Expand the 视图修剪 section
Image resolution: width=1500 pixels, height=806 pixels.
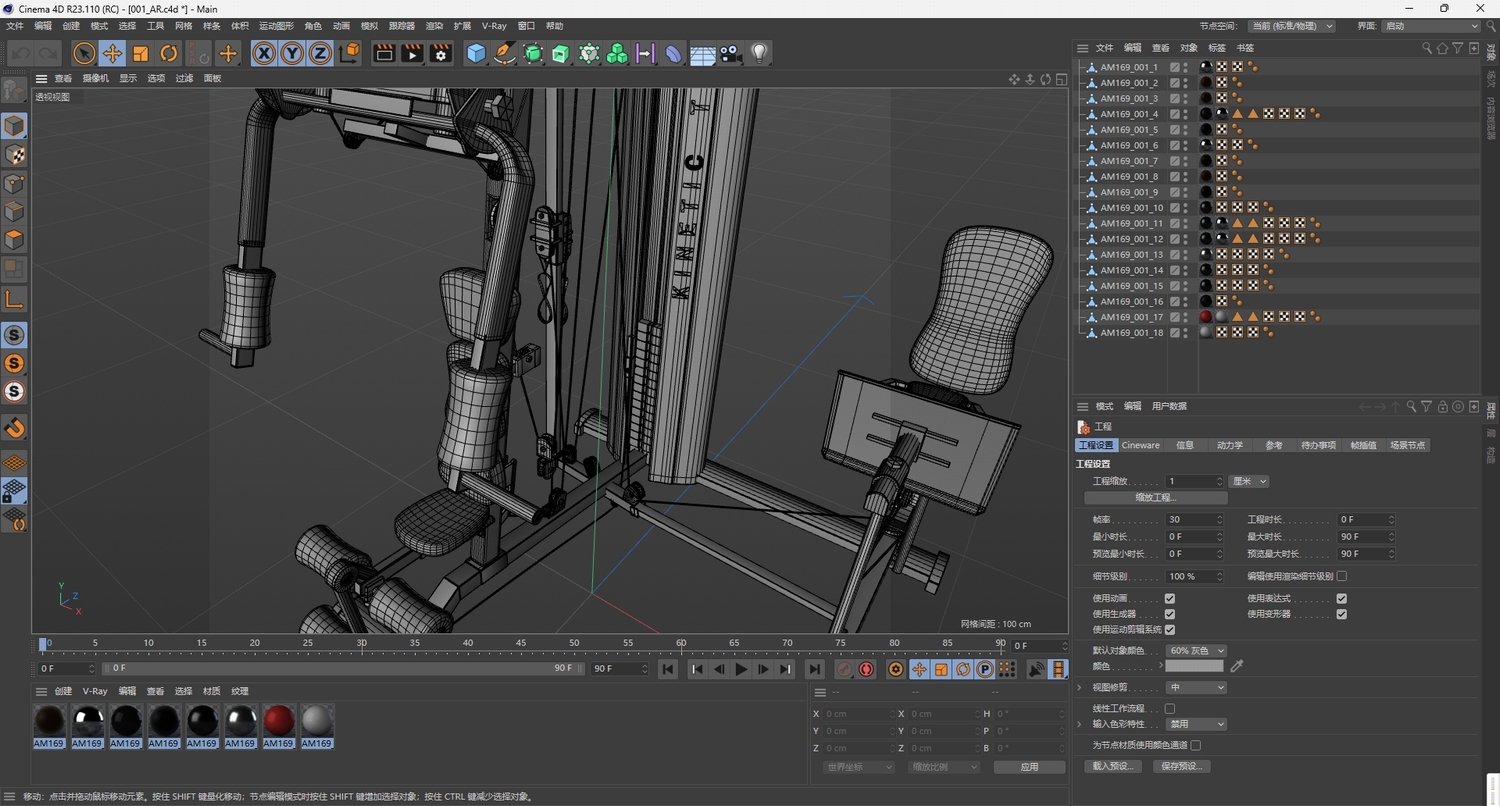[1078, 687]
